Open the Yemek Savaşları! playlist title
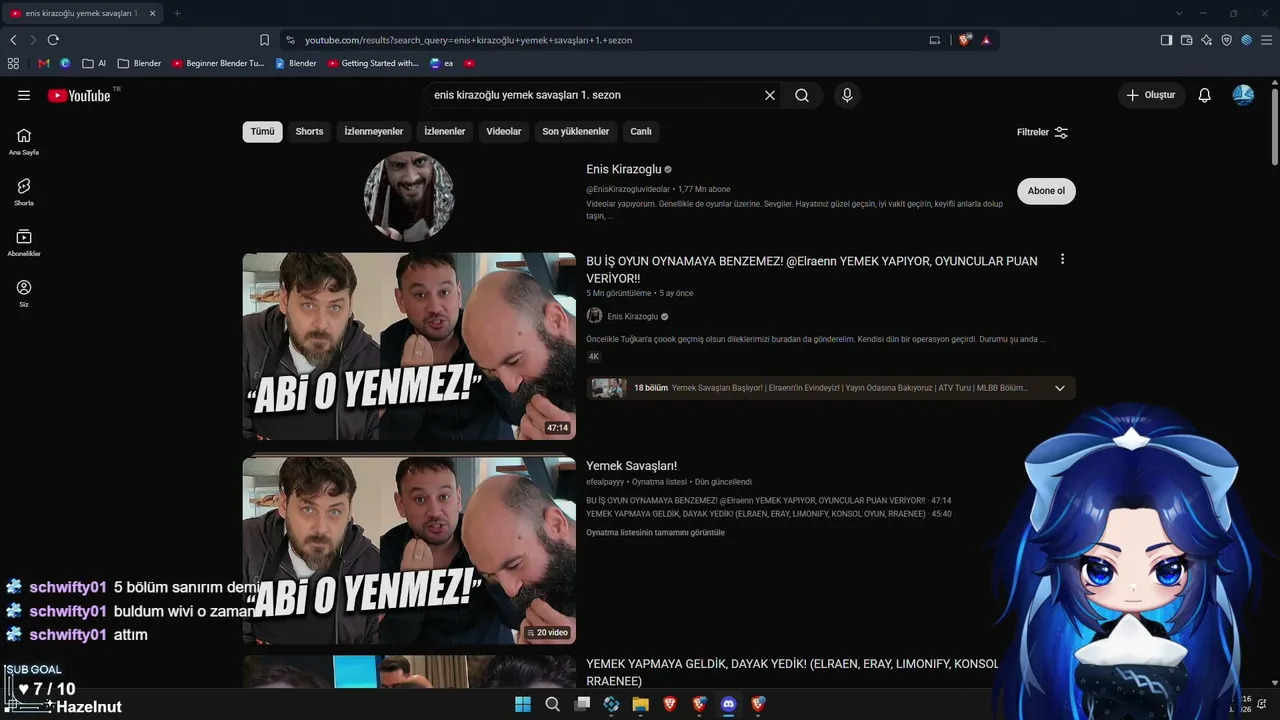 tap(632, 466)
